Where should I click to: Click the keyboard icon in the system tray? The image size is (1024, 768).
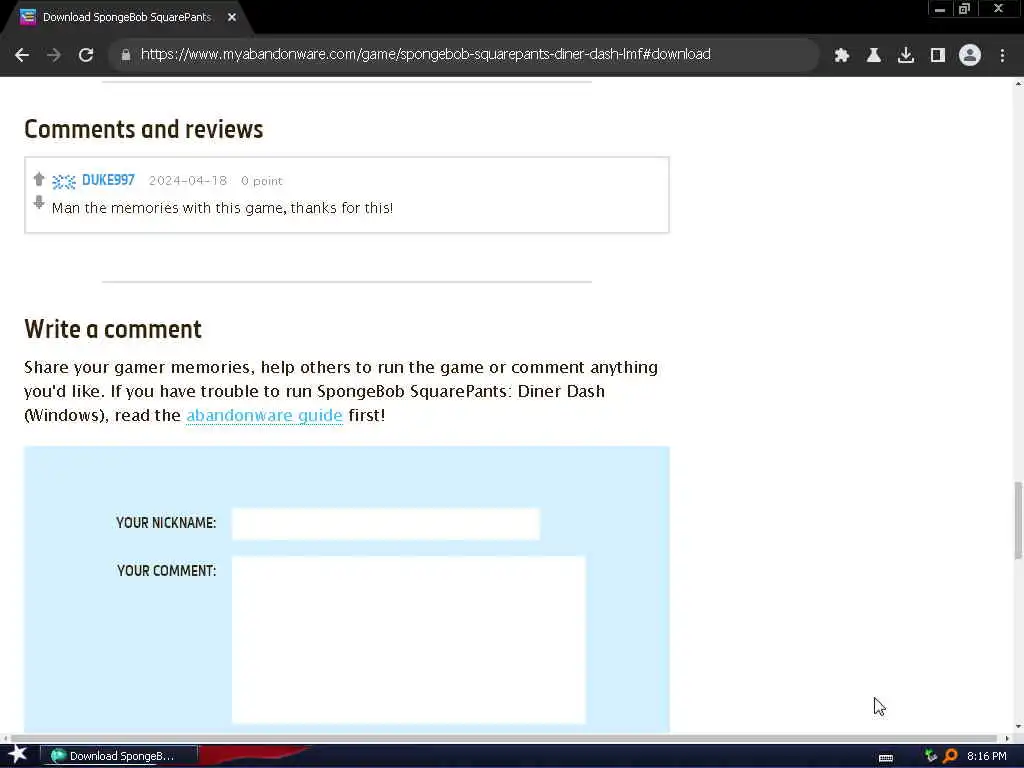pos(886,757)
